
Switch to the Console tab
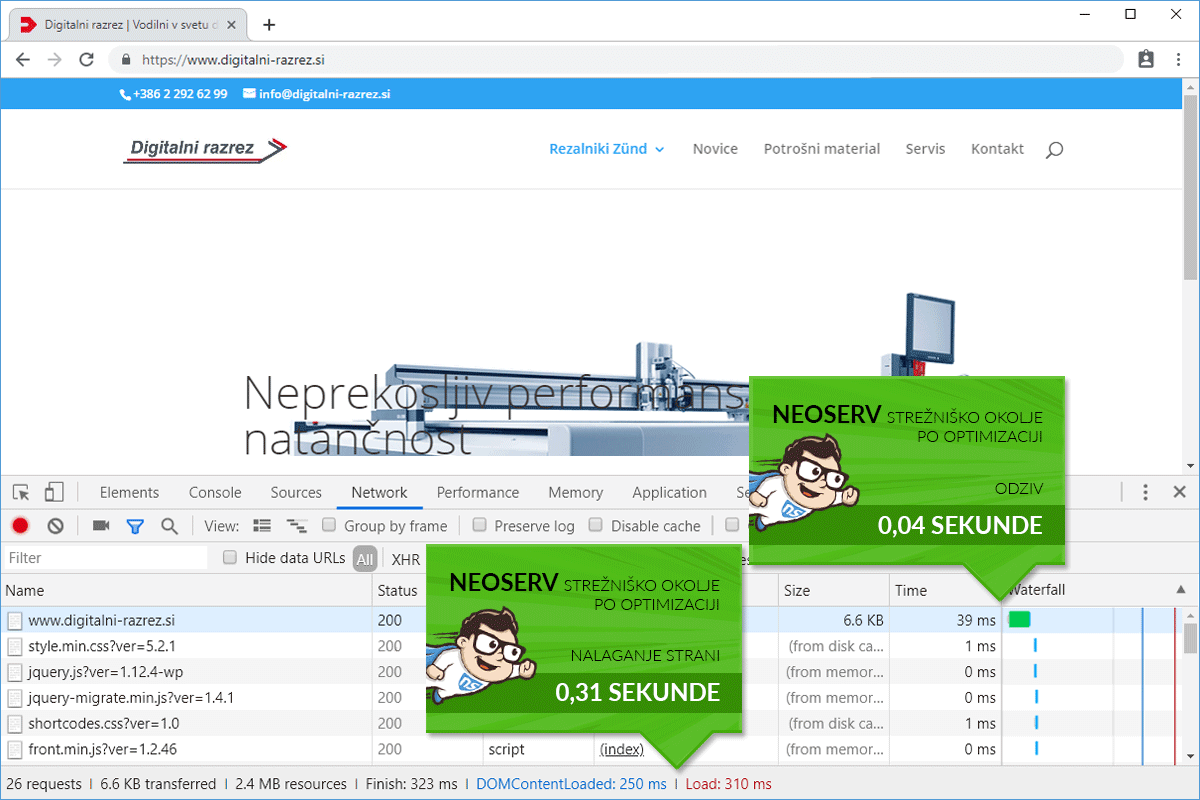click(x=215, y=492)
